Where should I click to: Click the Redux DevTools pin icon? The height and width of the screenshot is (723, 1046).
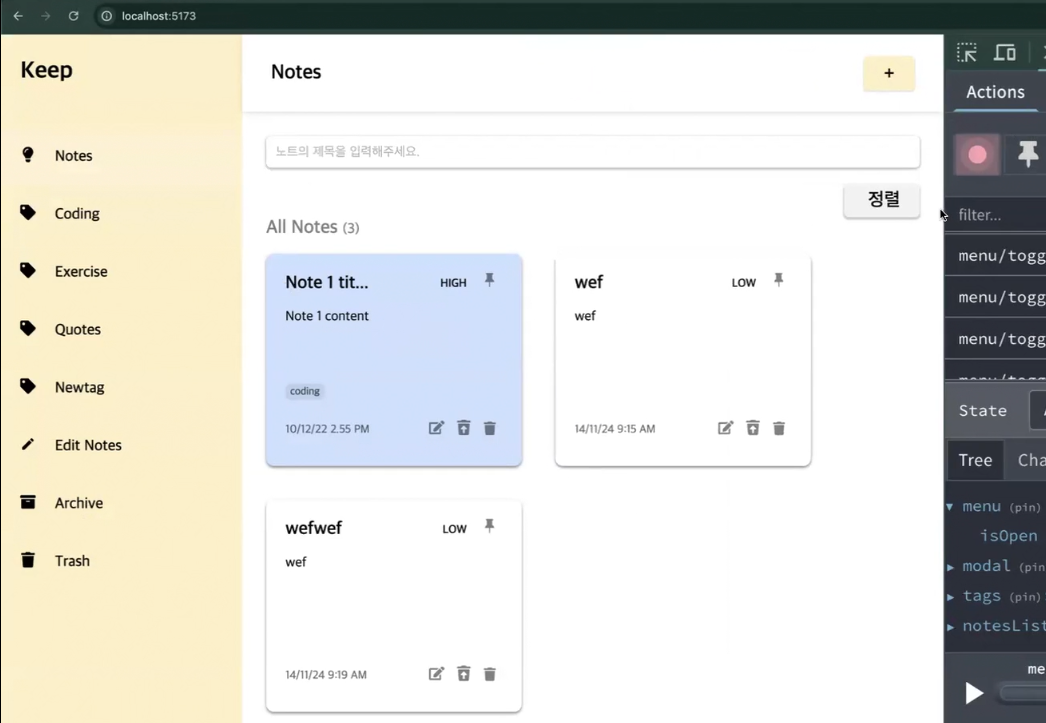tap(1028, 155)
